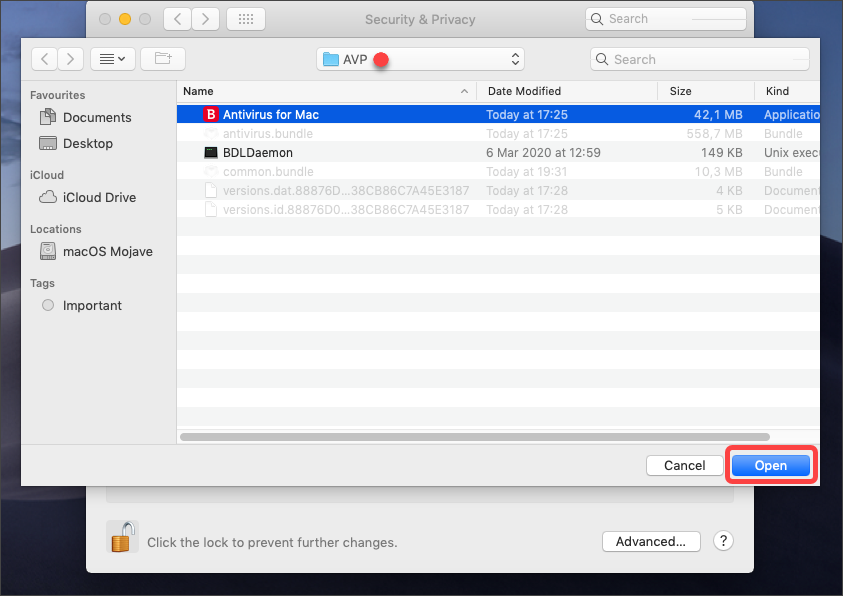The height and width of the screenshot is (596, 843).
Task: Open Documents in Favourites sidebar
Action: [97, 117]
